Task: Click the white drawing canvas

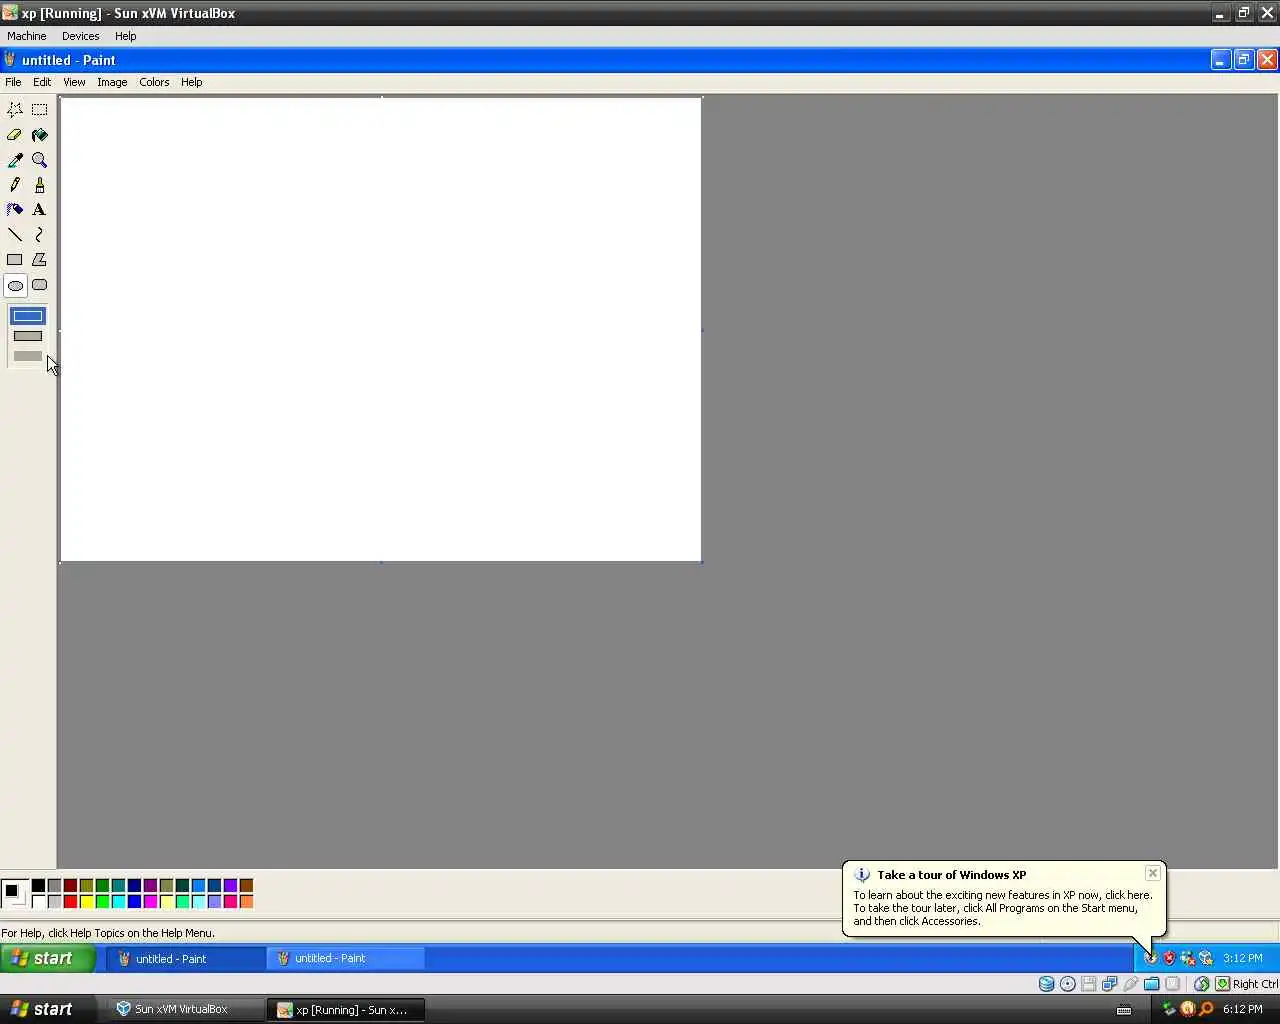Action: (381, 329)
